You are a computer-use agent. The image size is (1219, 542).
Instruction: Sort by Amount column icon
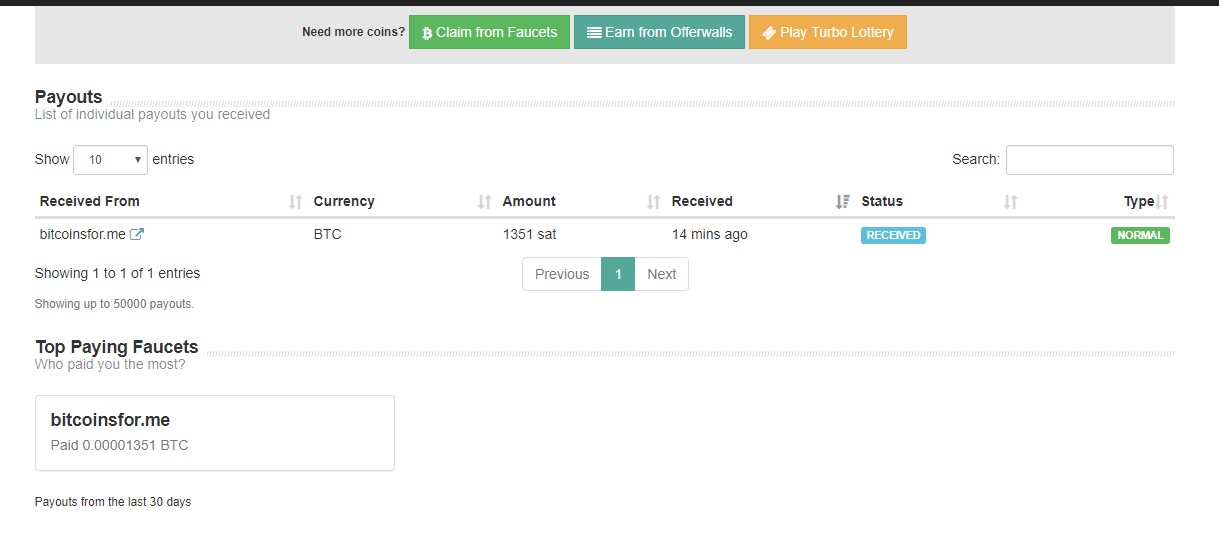[x=653, y=202]
